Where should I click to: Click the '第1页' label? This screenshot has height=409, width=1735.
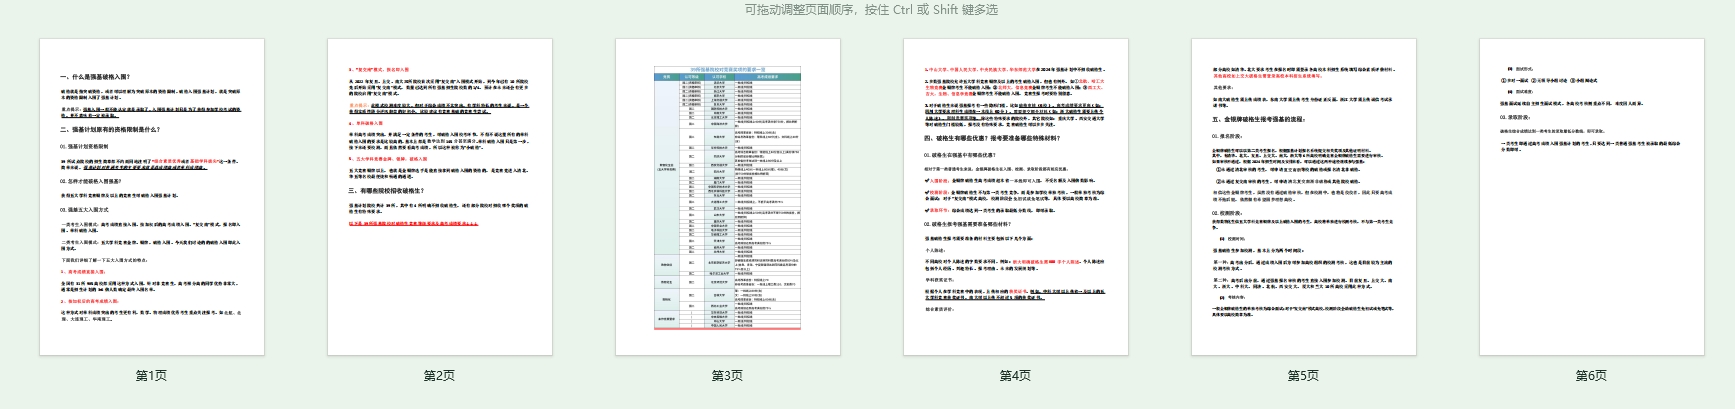point(152,376)
